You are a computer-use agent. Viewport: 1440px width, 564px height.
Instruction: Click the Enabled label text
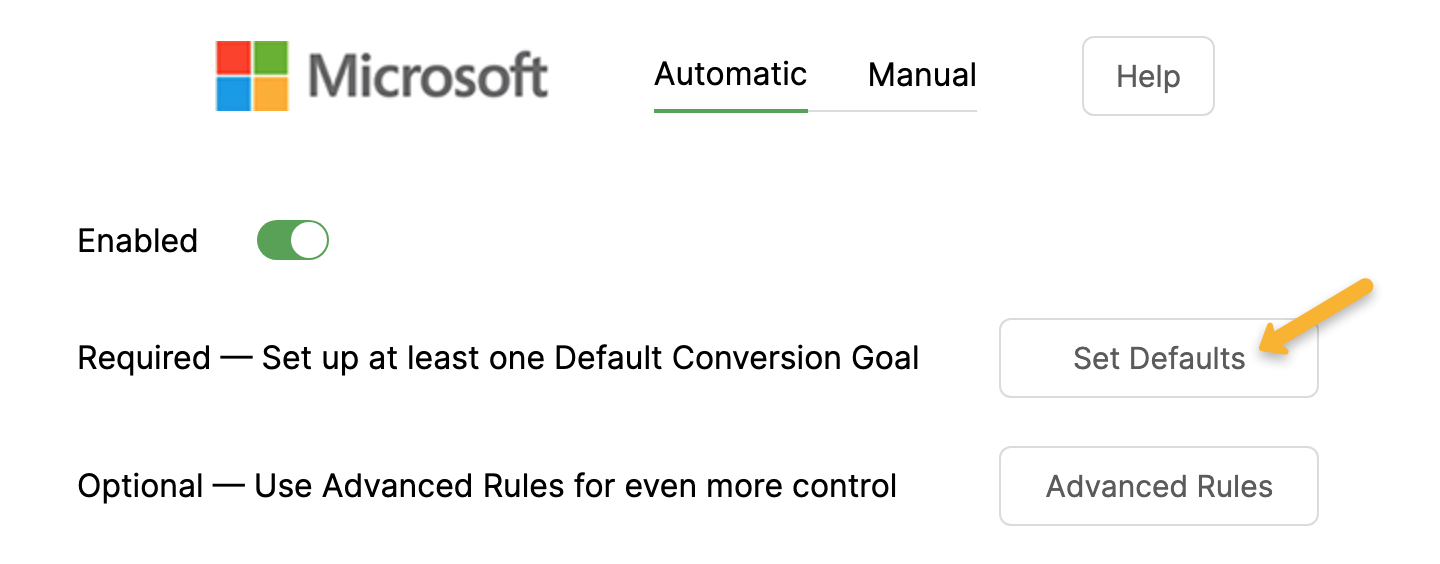[x=137, y=241]
